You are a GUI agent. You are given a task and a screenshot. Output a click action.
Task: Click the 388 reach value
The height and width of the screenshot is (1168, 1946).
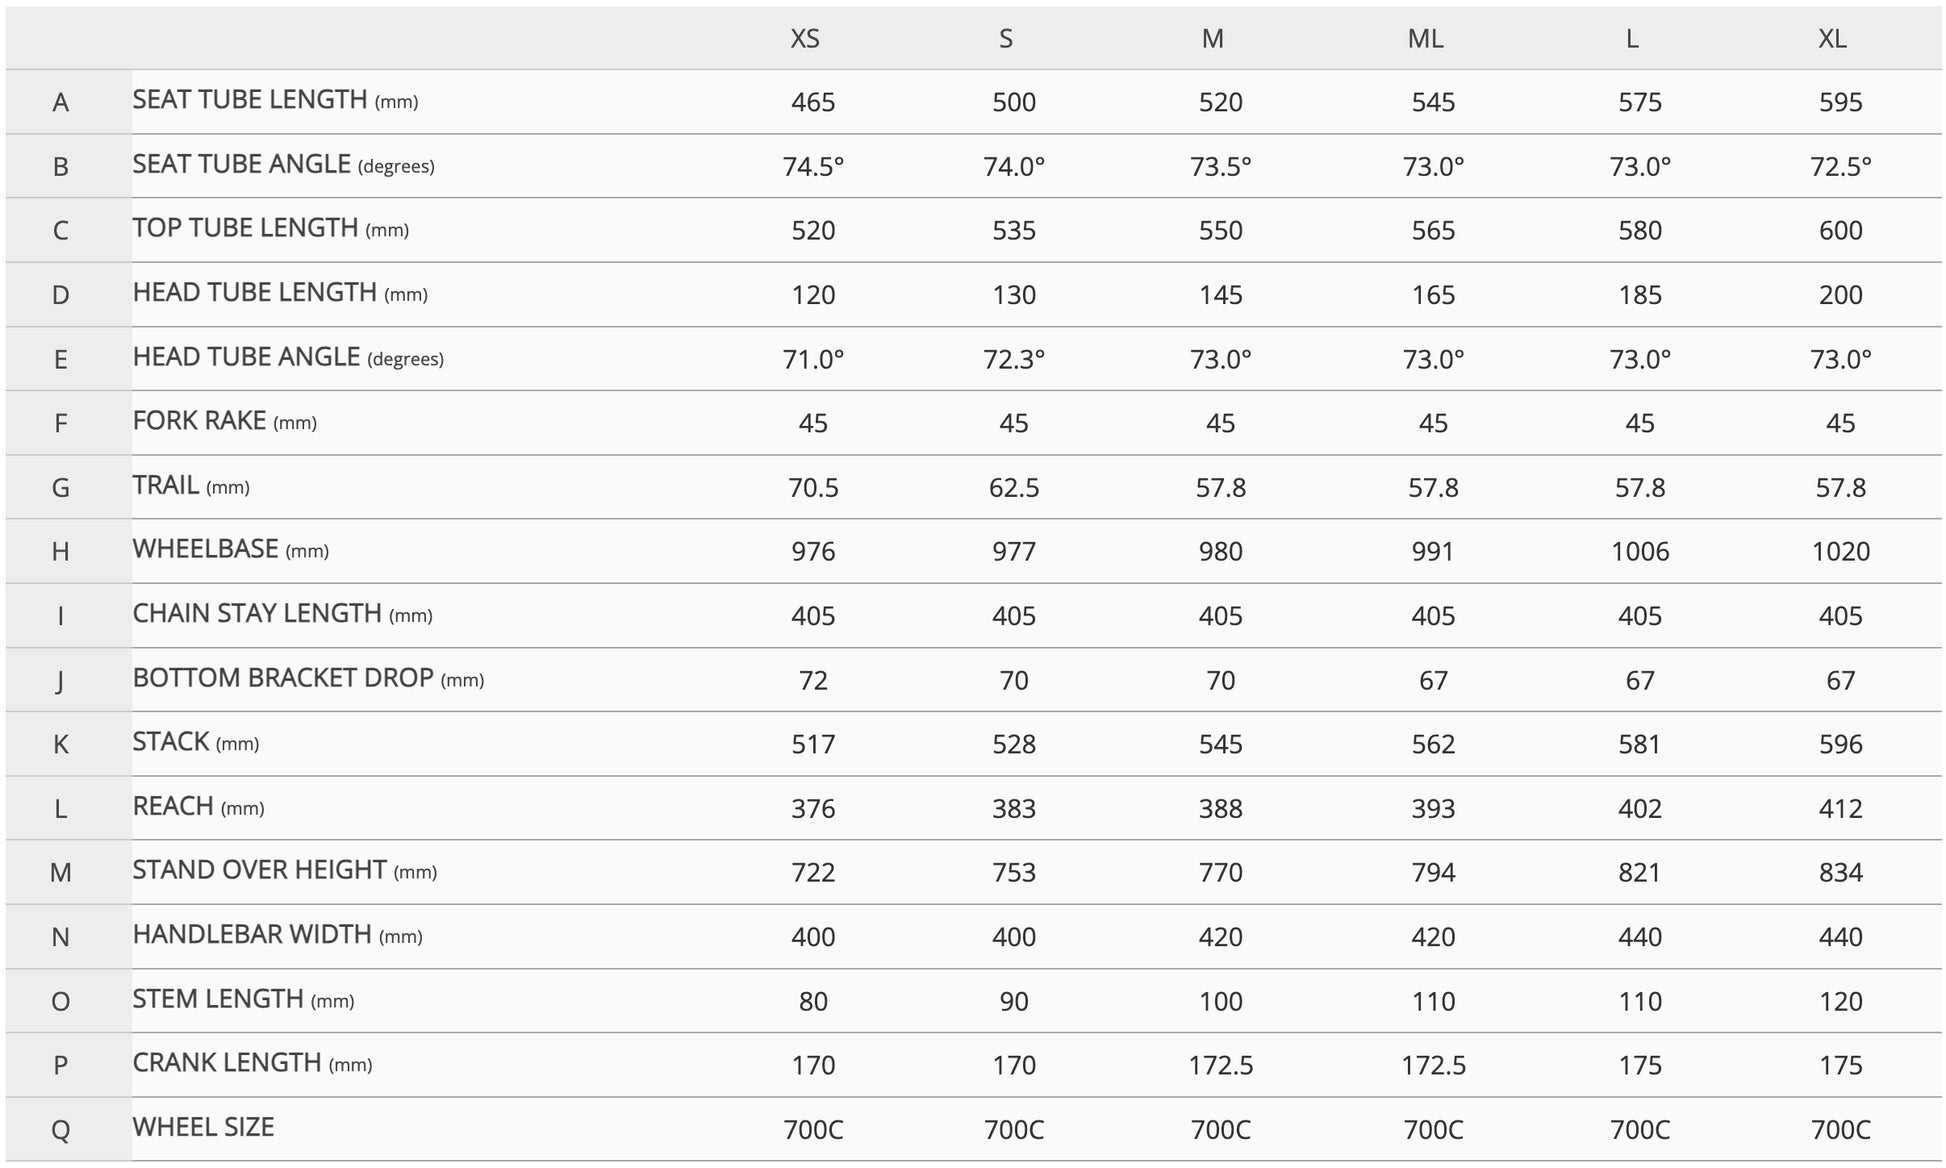(1220, 808)
